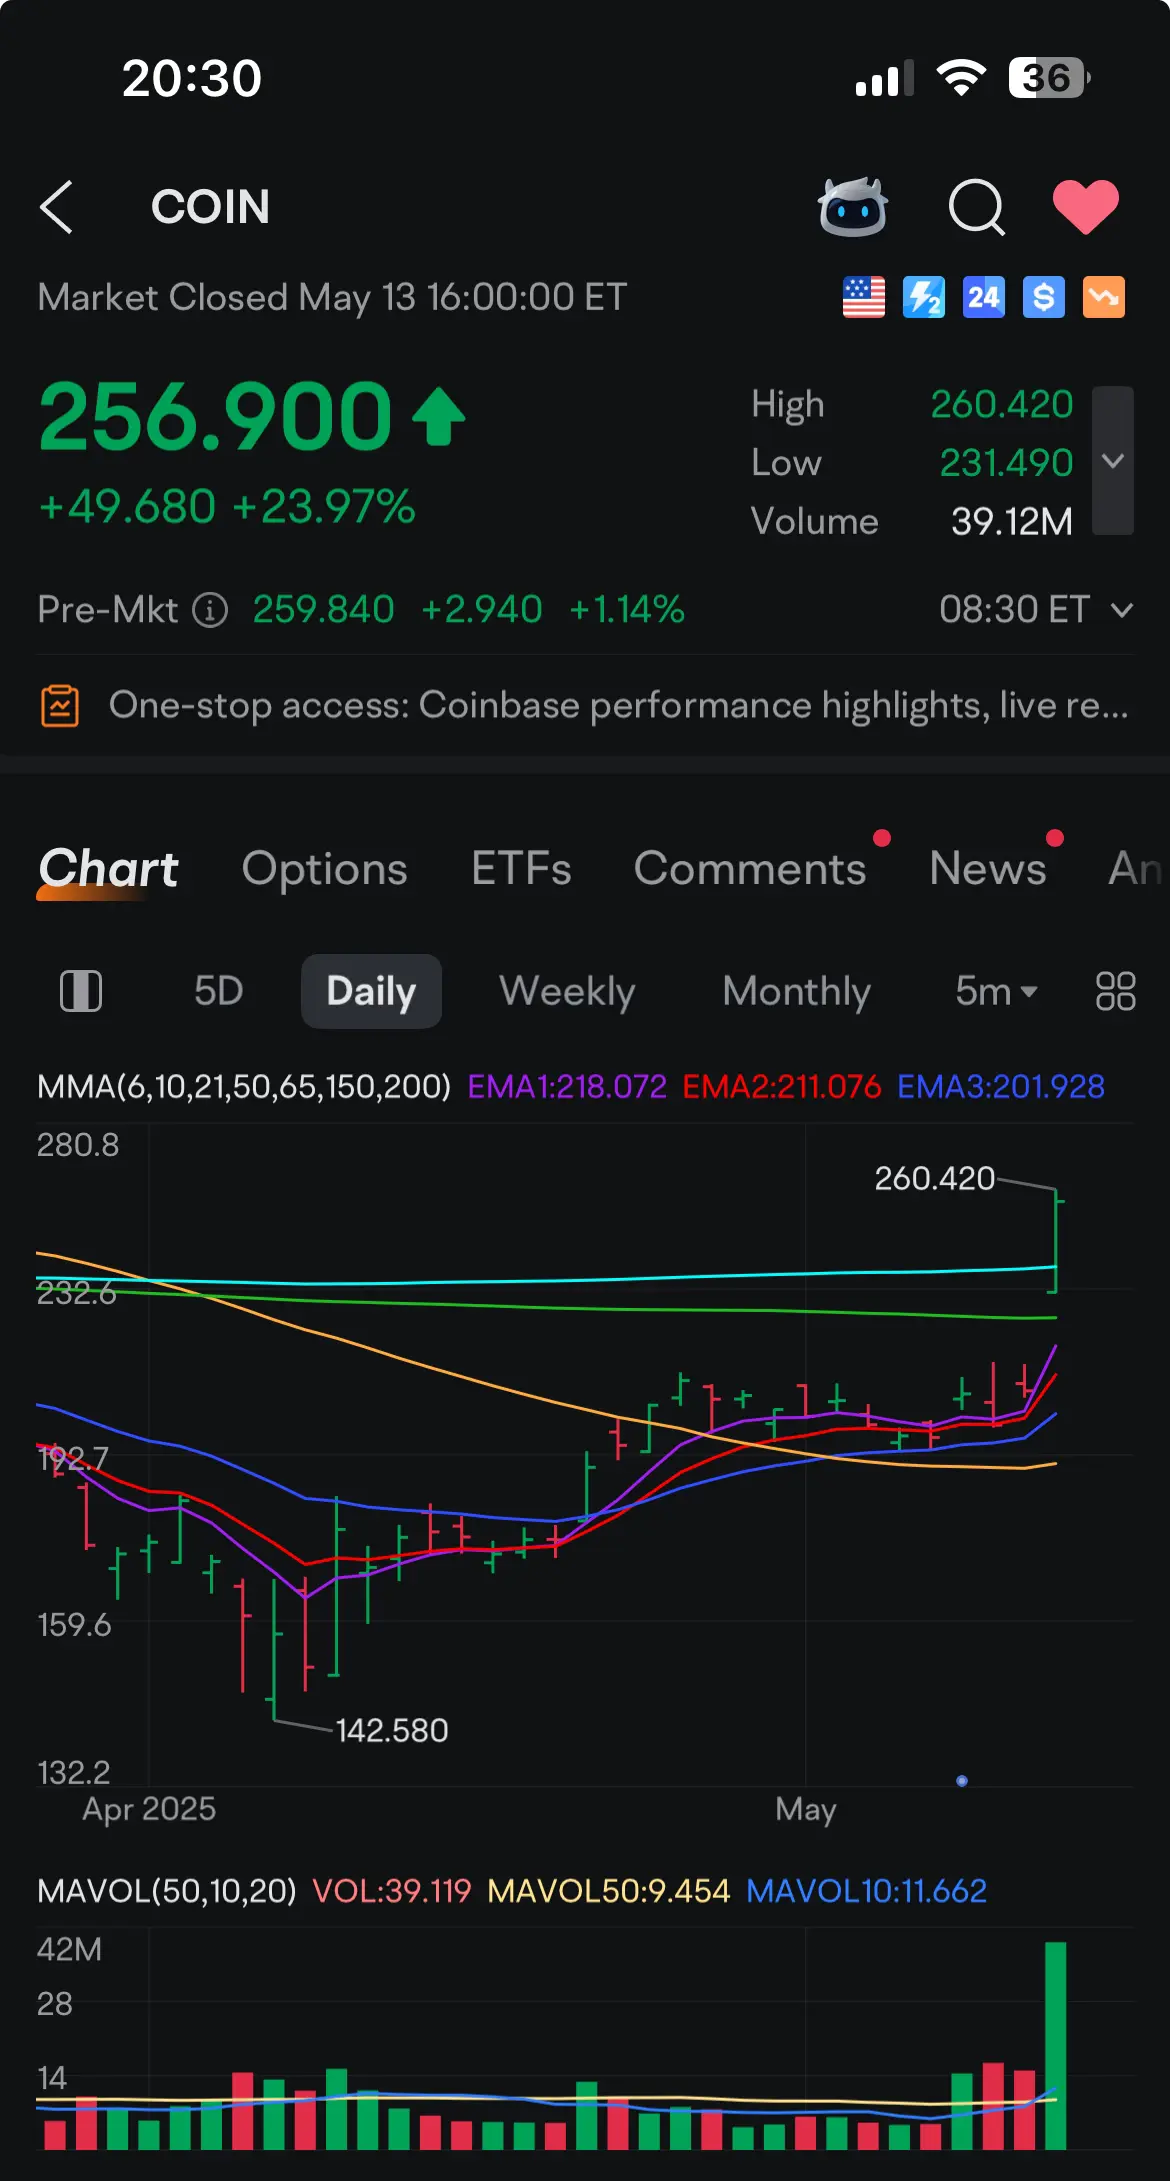The width and height of the screenshot is (1170, 2181).
Task: Switch to the Options tab
Action: click(x=325, y=868)
